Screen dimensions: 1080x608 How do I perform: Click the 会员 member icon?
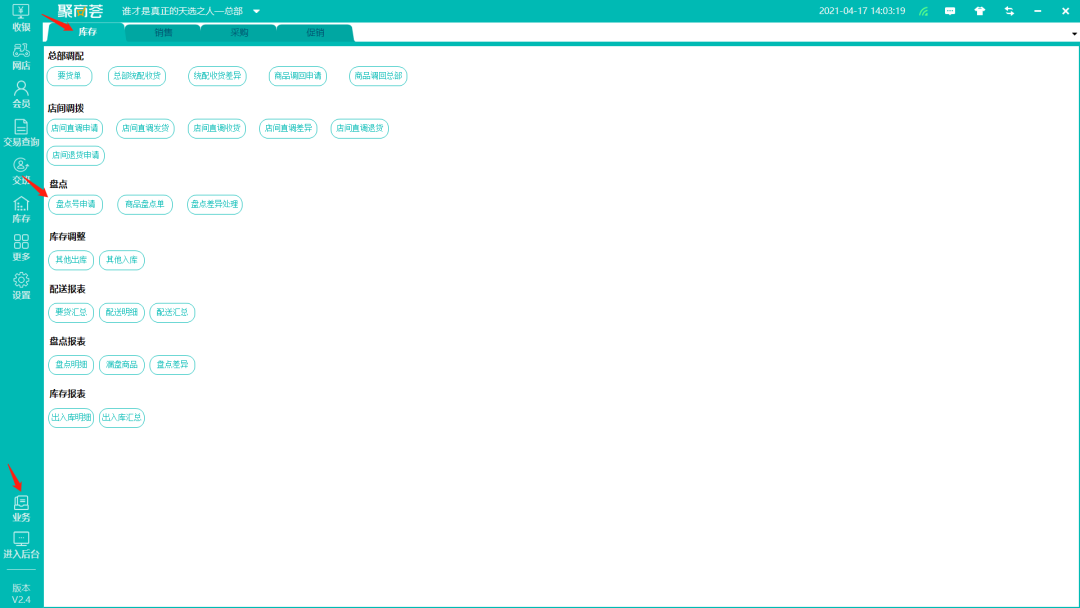pos(21,89)
